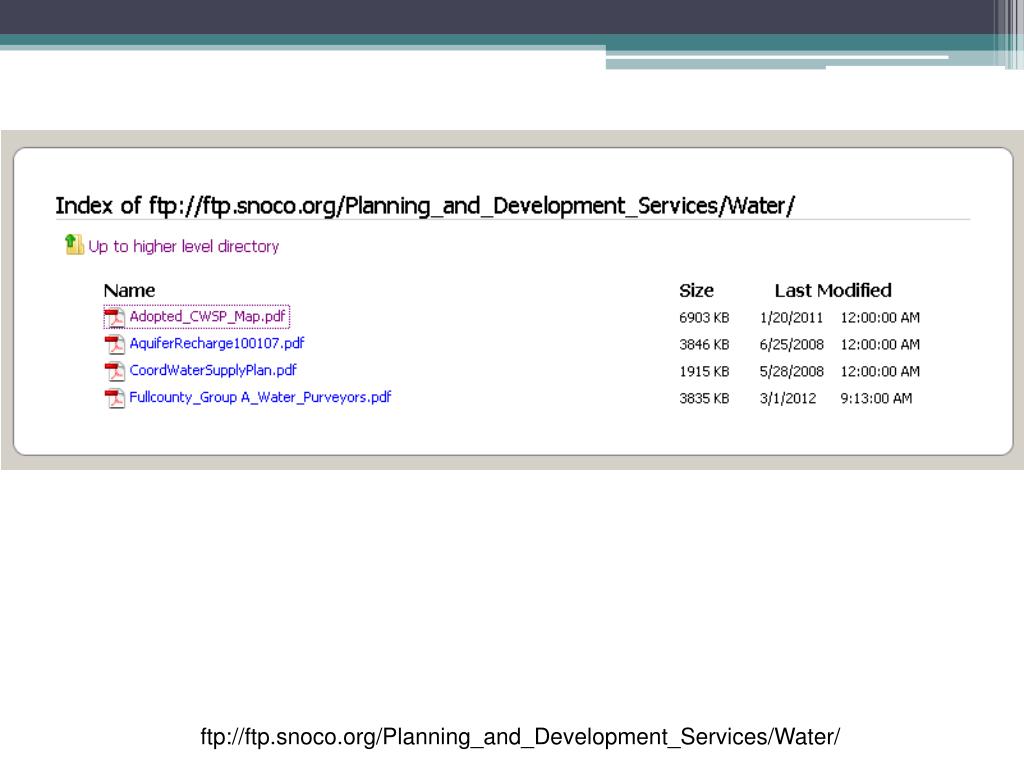The height and width of the screenshot is (768, 1024).
Task: Click the green up-arrow folder icon
Action: coord(74,245)
